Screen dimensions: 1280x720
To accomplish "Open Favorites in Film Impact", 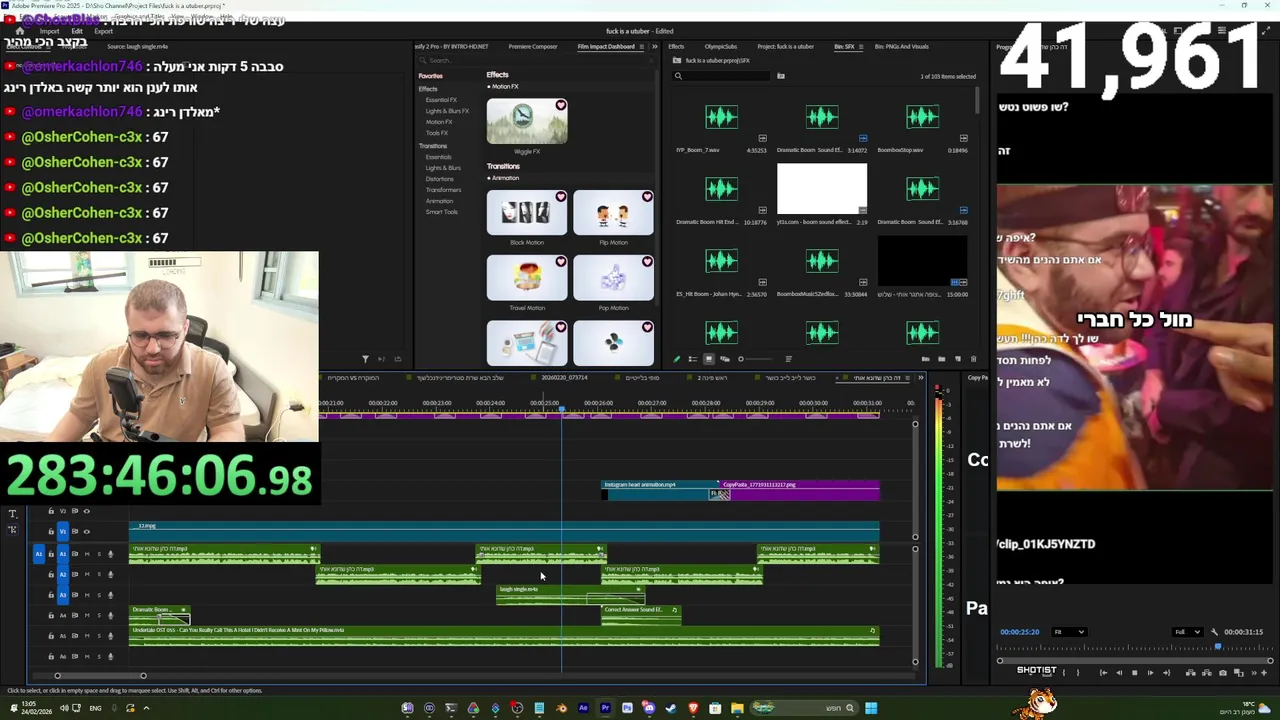I will click(430, 76).
